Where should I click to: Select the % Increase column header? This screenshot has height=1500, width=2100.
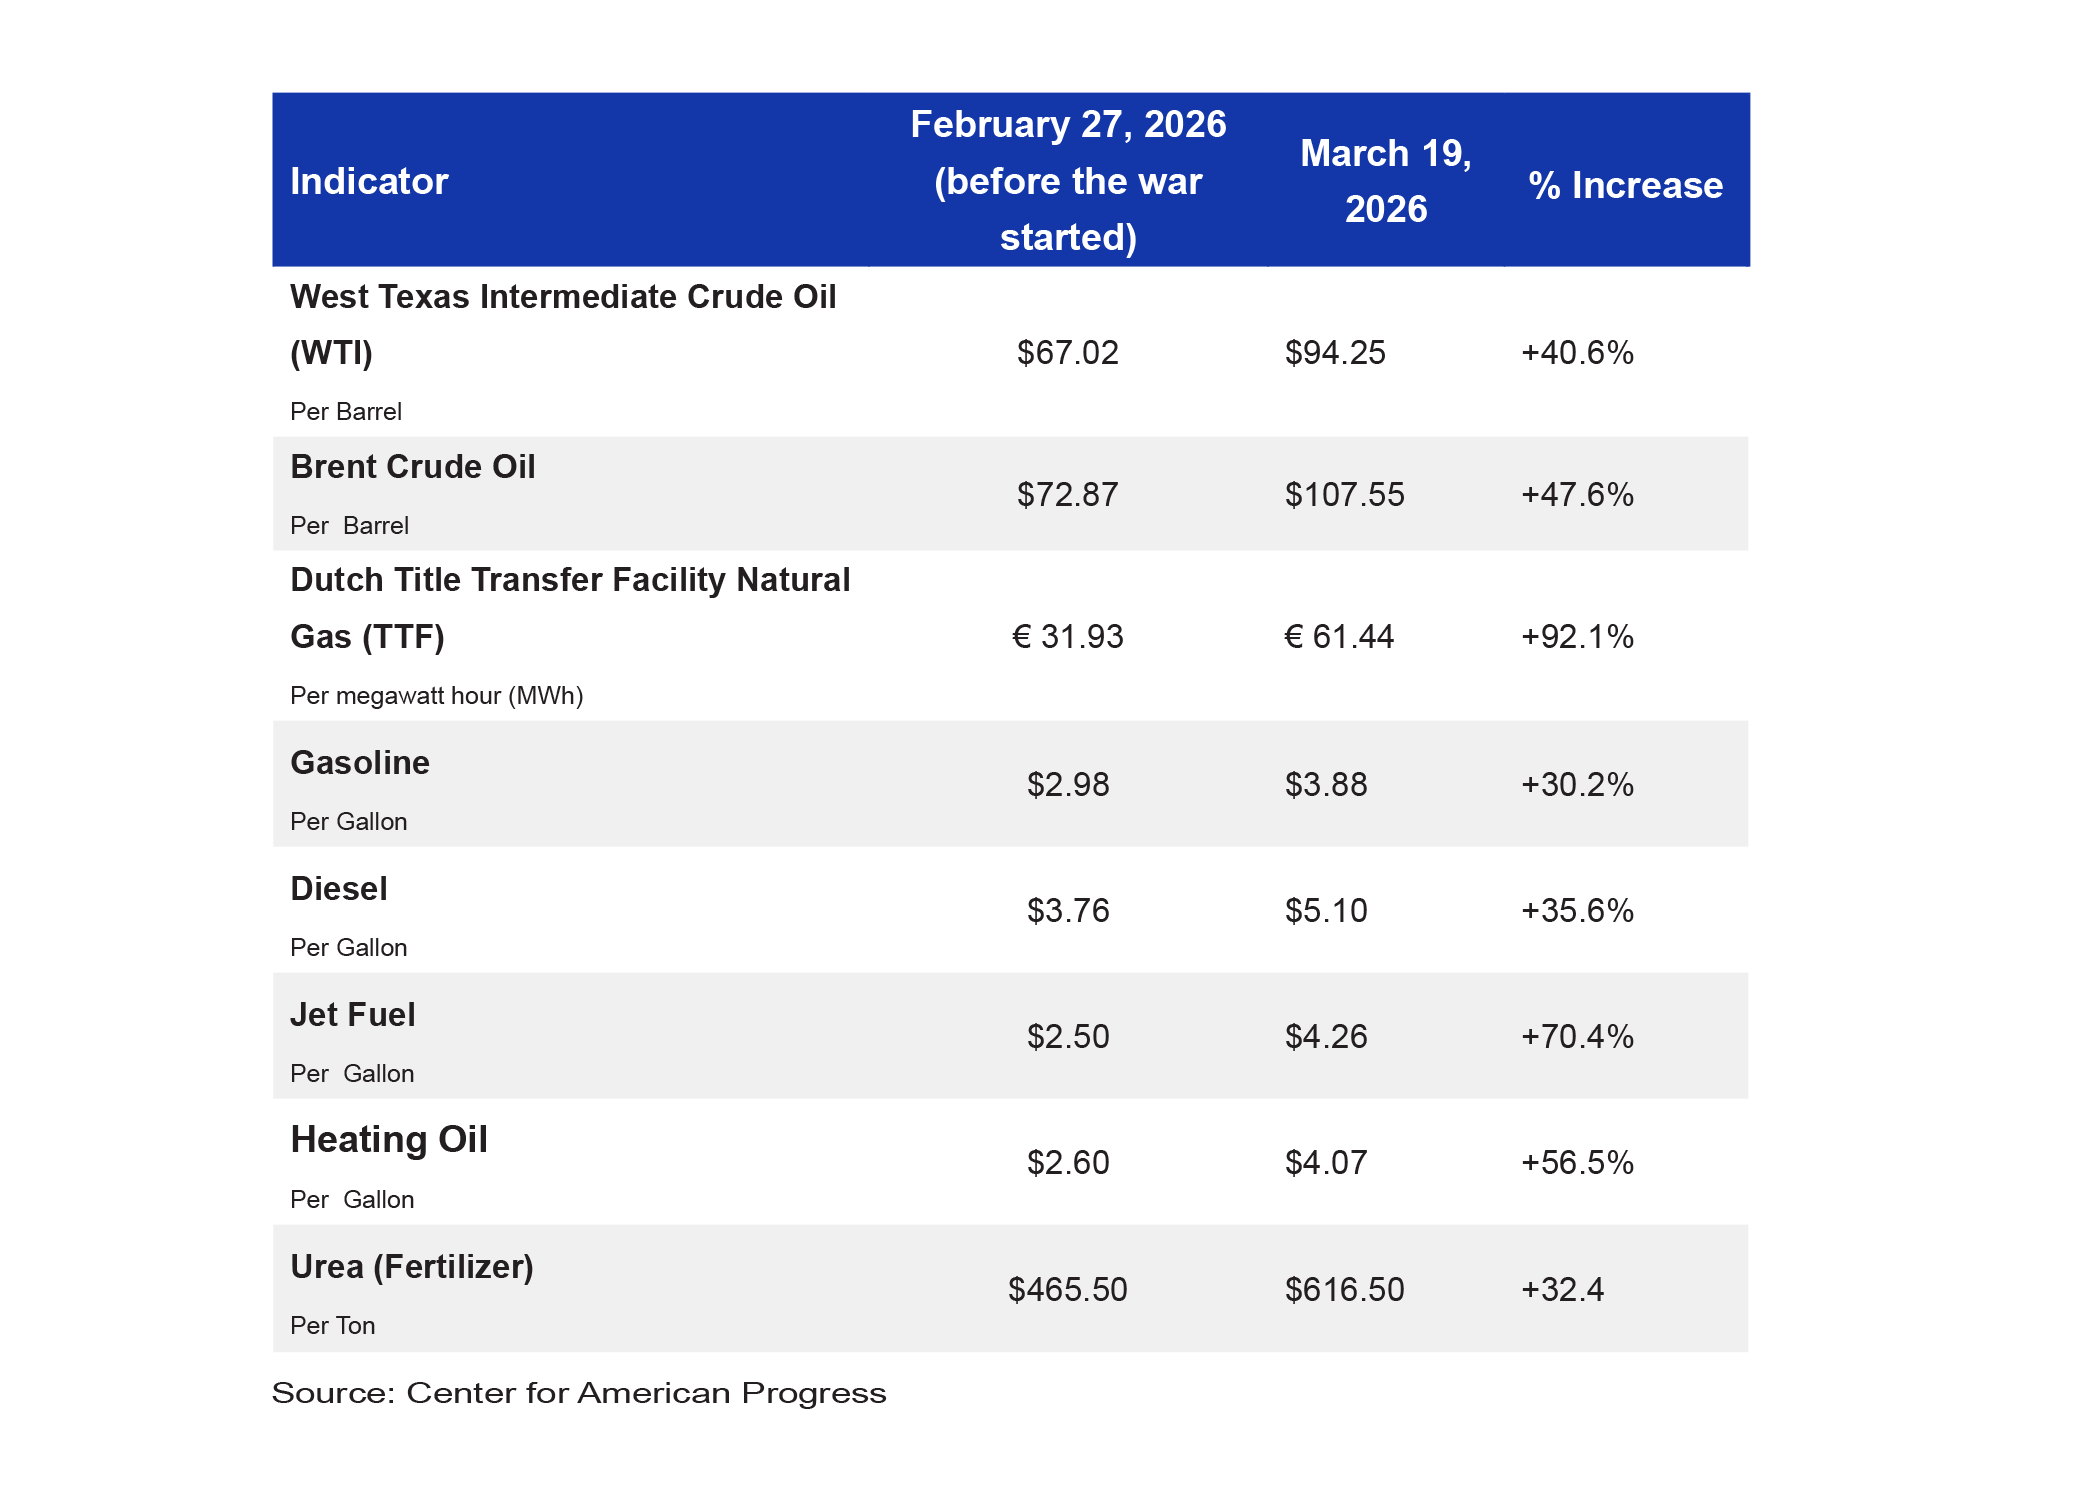pyautogui.click(x=1625, y=185)
